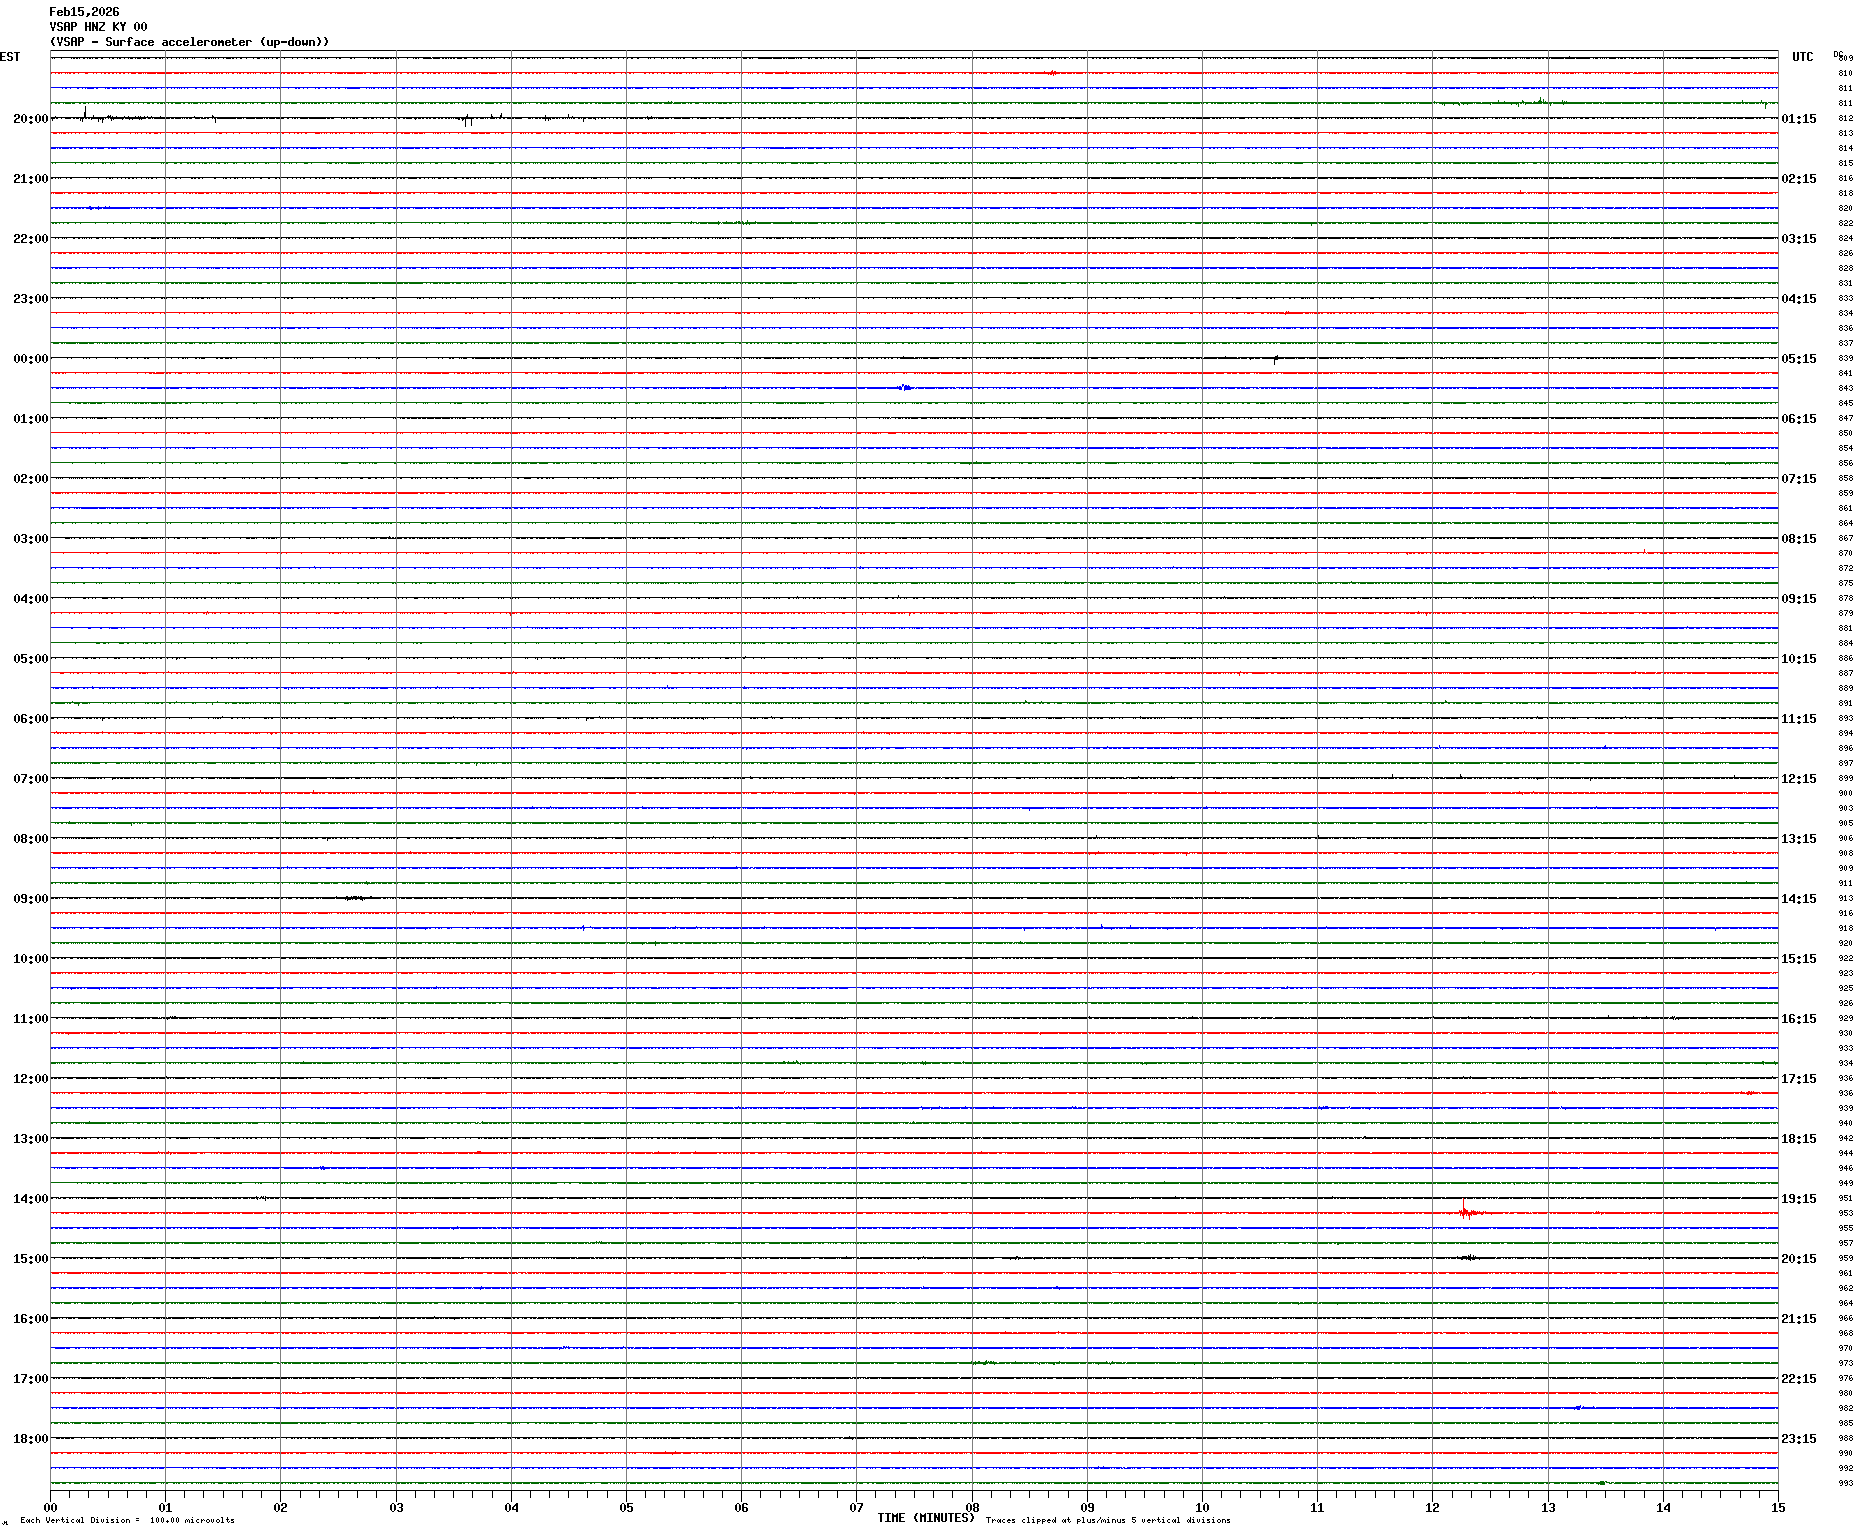1858x1534 pixels.
Task: Click the blue burst near minute 07
Action: pyautogui.click(x=905, y=387)
